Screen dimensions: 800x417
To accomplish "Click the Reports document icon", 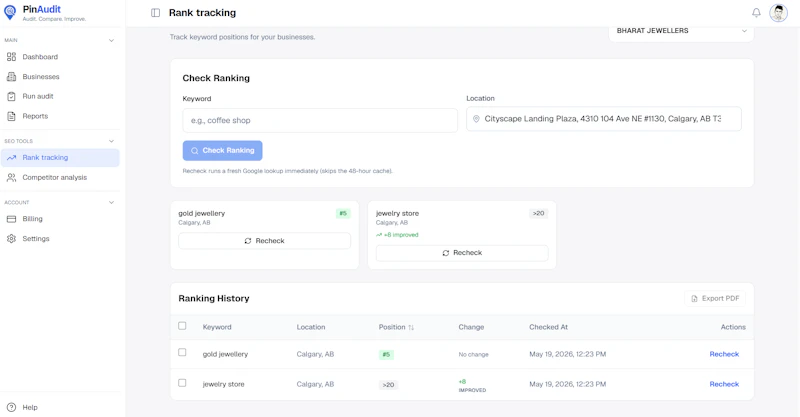I will [11, 116].
